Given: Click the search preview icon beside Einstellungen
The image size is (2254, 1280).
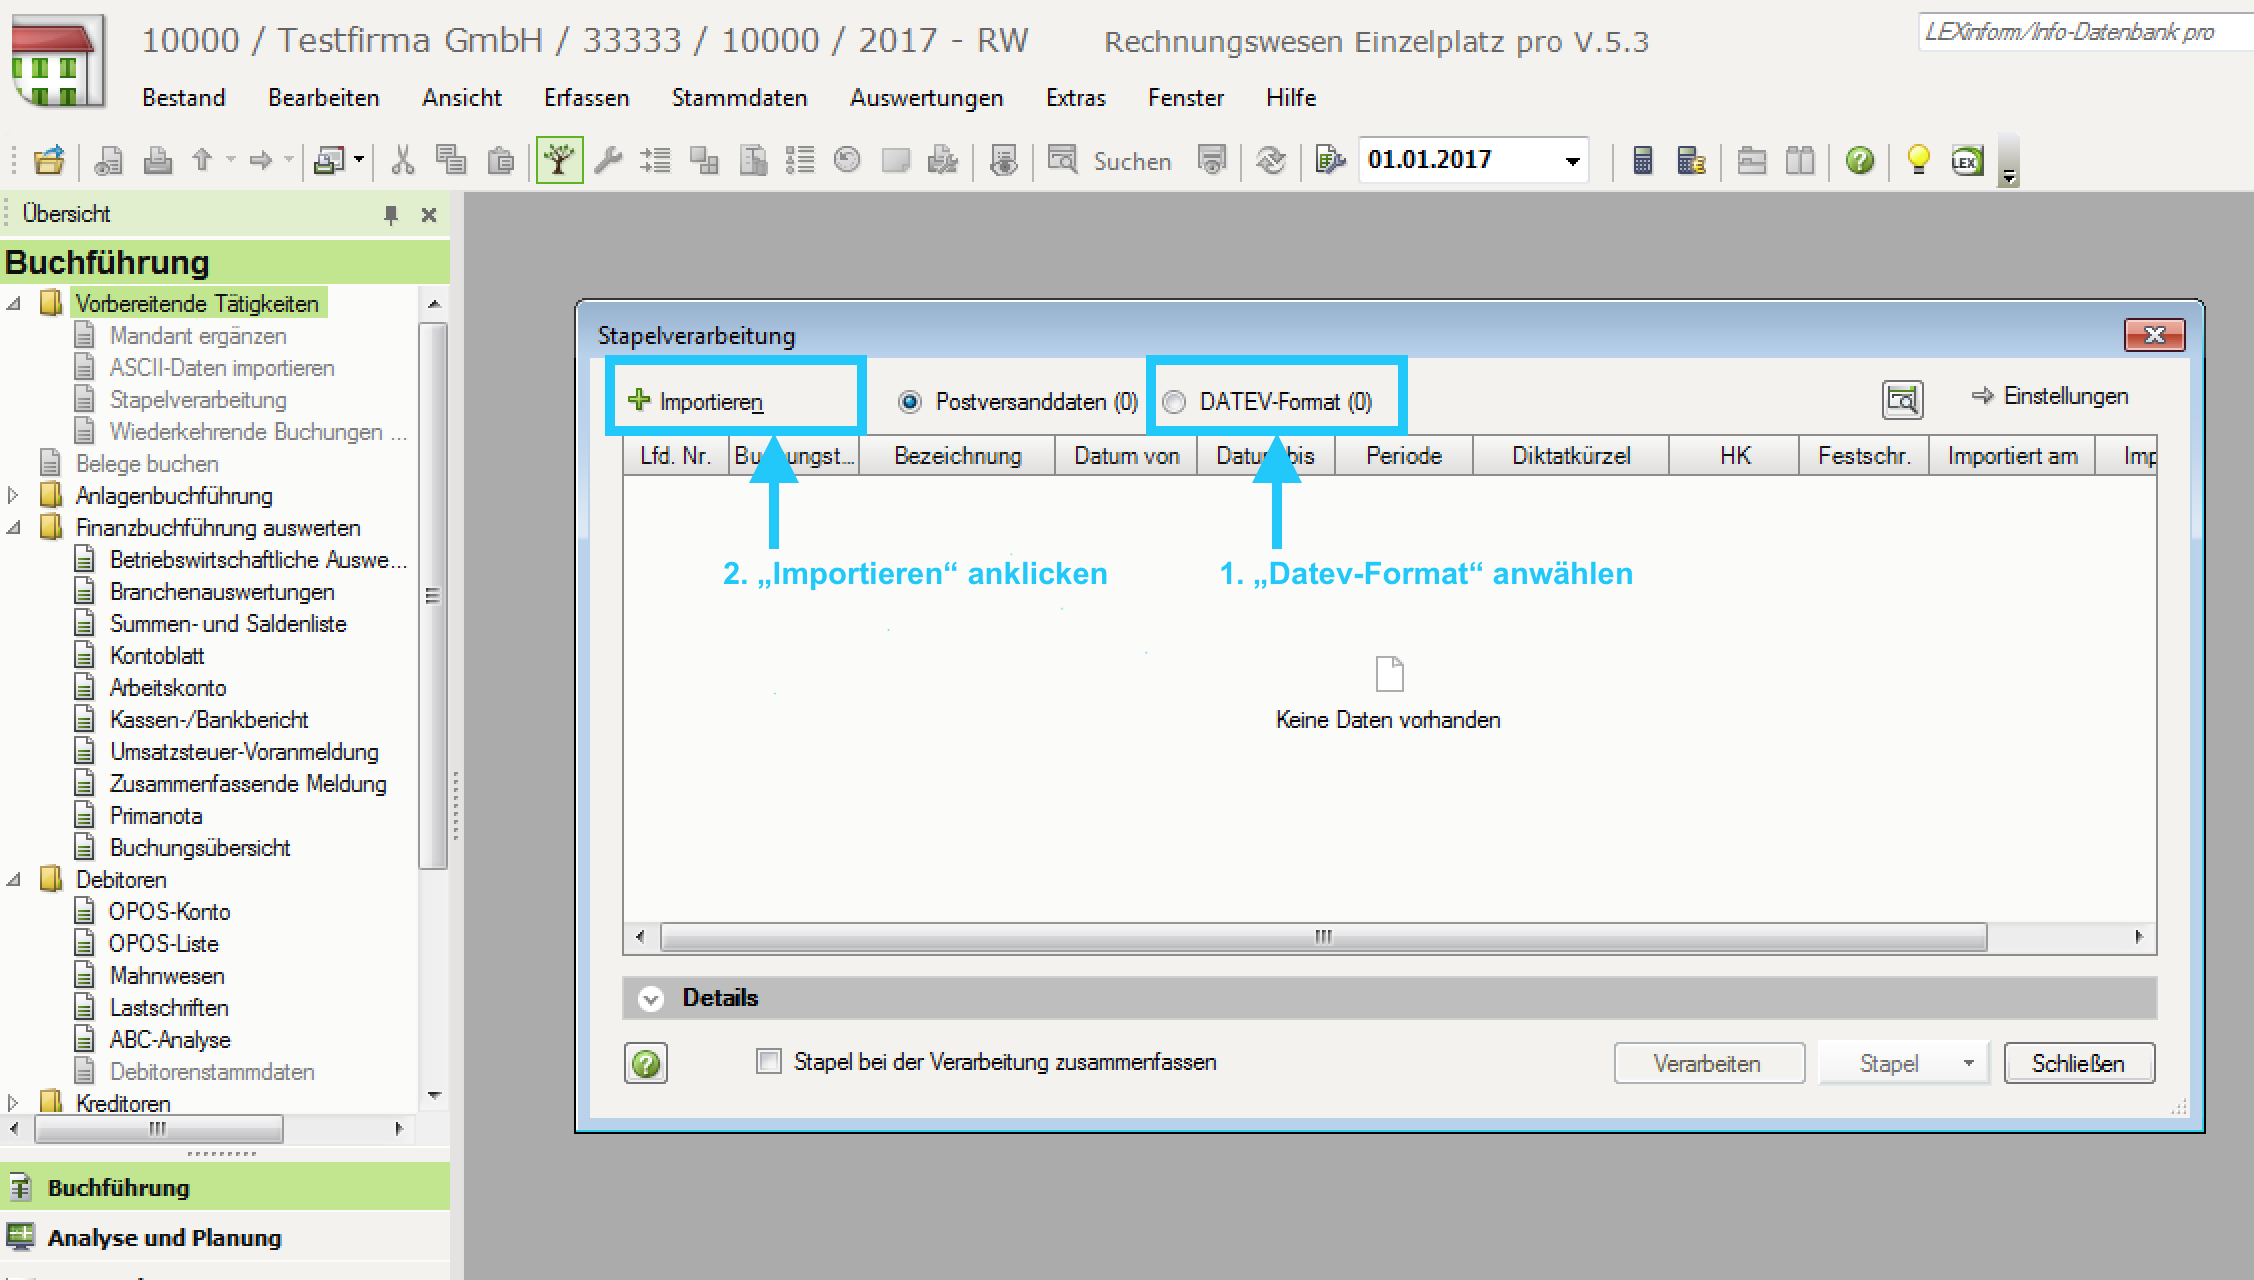Looking at the screenshot, I should [1902, 400].
